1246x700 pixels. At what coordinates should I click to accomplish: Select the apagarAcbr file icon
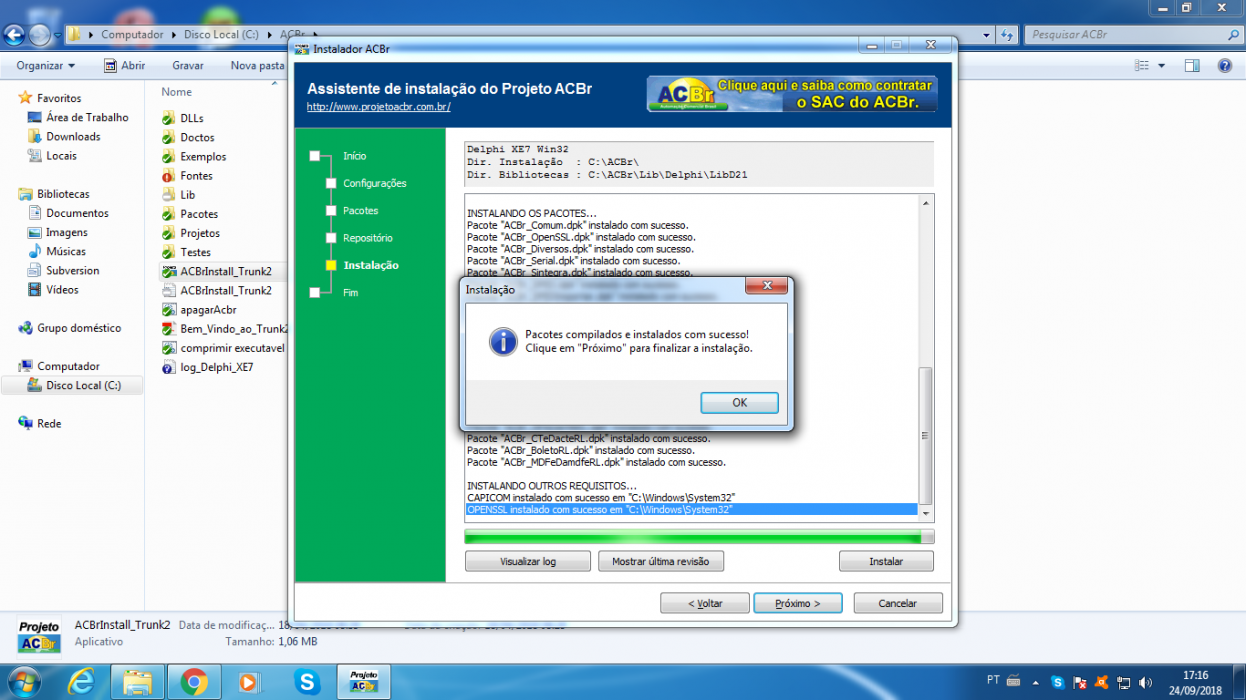coord(169,310)
